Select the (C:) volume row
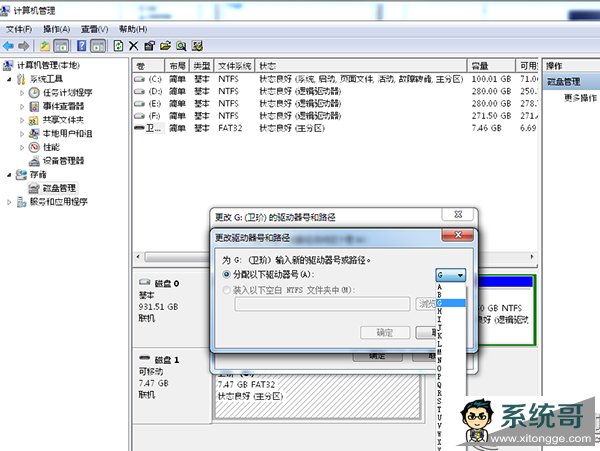This screenshot has width=600, height=451. coord(335,79)
